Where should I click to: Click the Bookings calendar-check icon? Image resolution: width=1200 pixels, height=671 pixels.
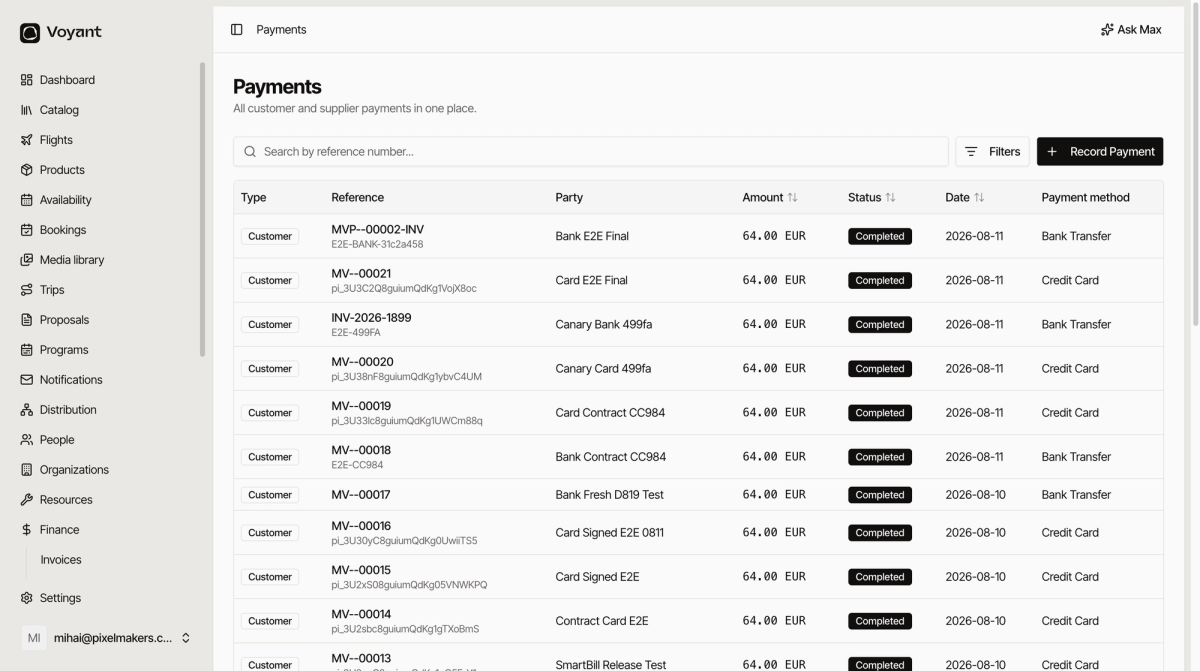pos(27,230)
